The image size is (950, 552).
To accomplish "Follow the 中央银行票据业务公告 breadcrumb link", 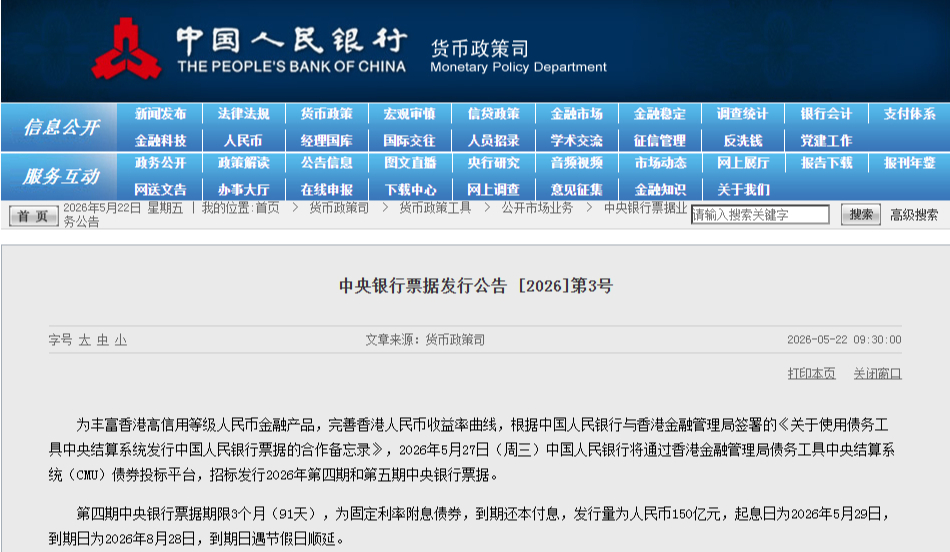I will 645,208.
